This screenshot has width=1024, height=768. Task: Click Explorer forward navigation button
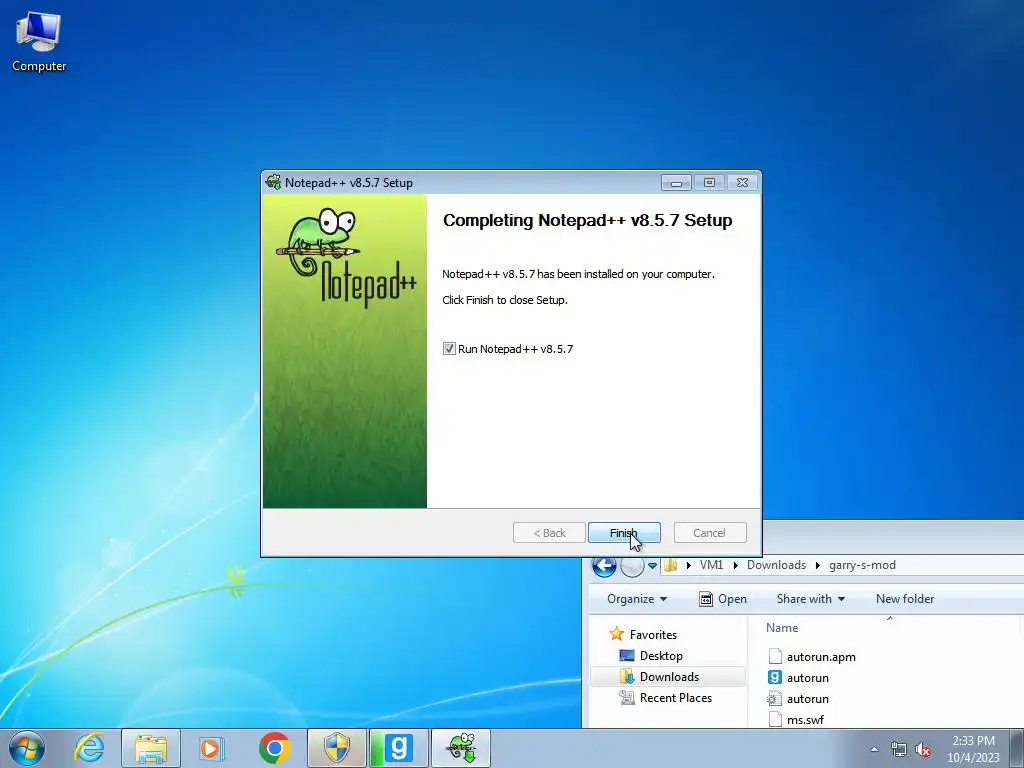click(632, 566)
